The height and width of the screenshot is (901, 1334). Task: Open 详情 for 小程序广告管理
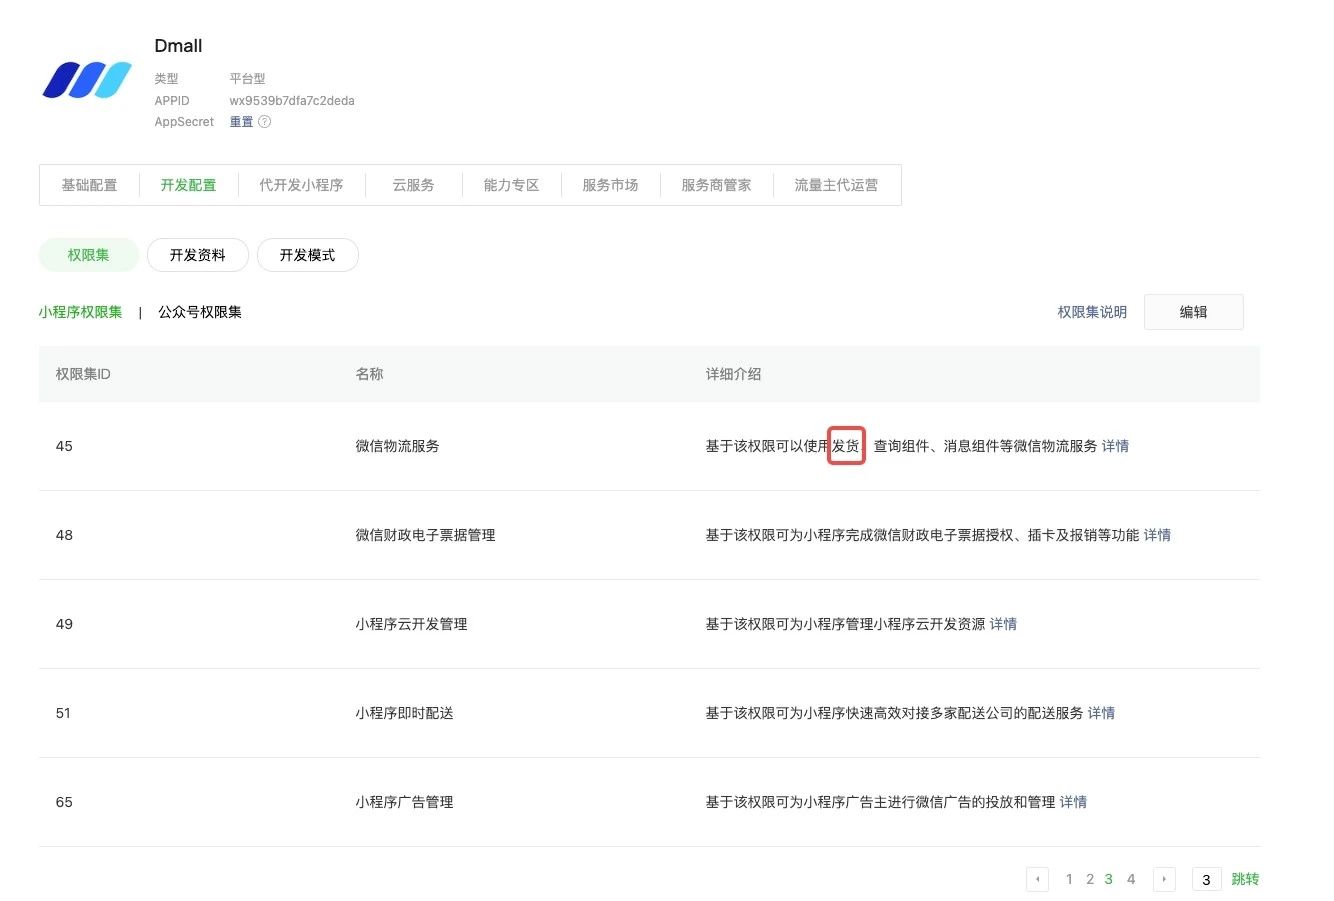click(x=1073, y=802)
